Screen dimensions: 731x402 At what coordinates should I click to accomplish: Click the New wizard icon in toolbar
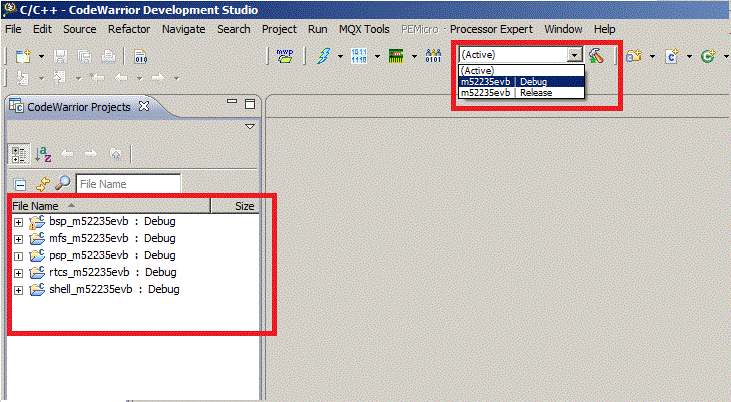pyautogui.click(x=23, y=56)
